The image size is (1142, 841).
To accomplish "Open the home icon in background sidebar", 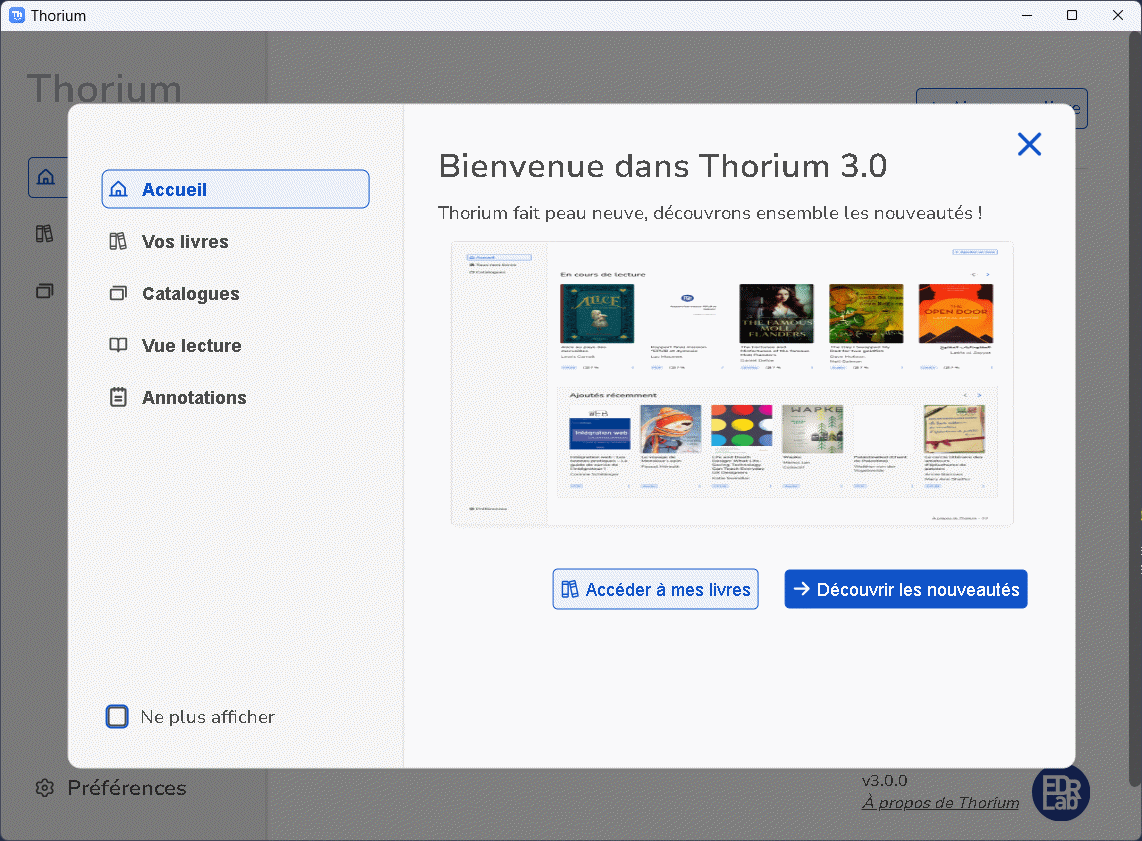I will 46,177.
